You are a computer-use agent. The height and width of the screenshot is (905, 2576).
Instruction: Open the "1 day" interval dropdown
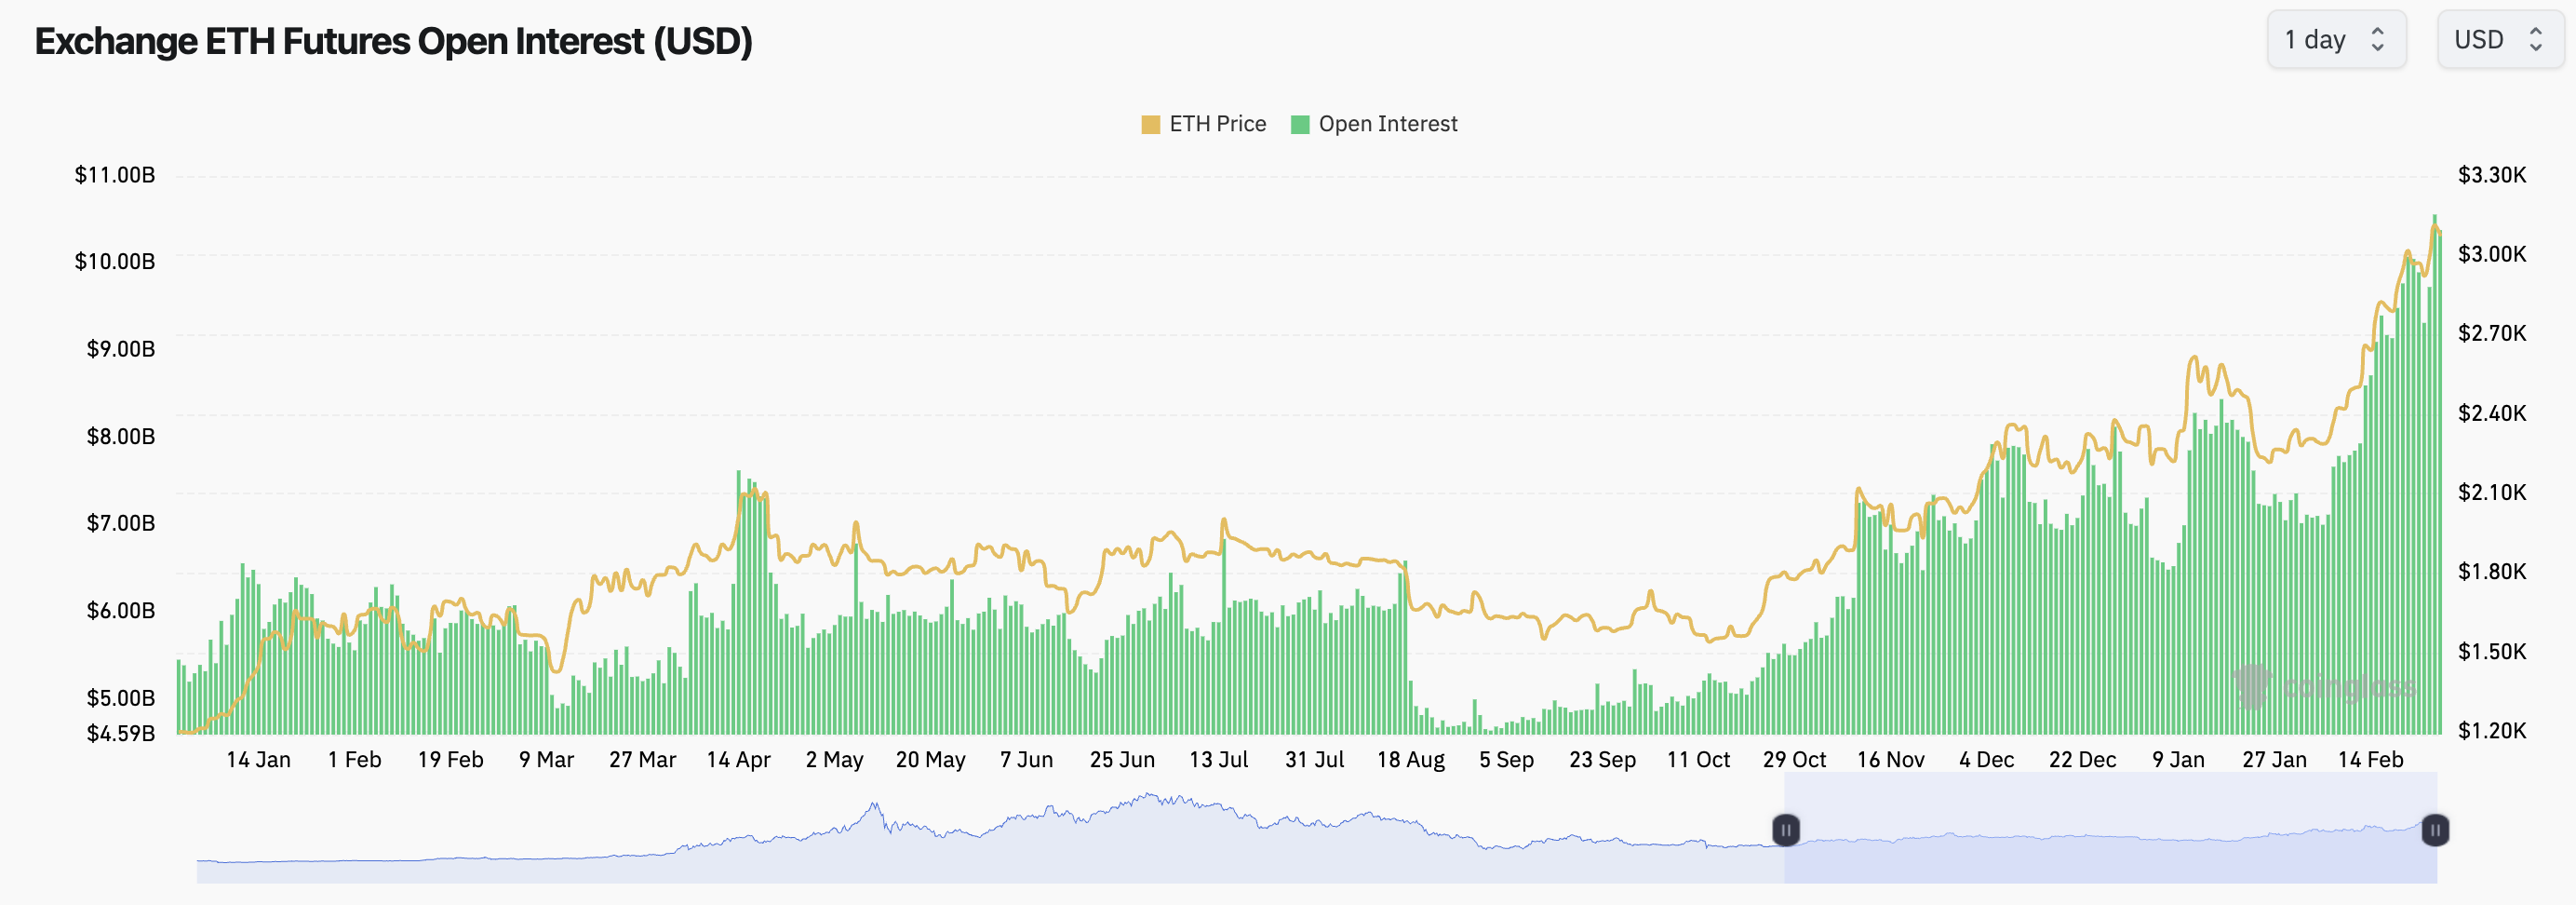[2335, 40]
